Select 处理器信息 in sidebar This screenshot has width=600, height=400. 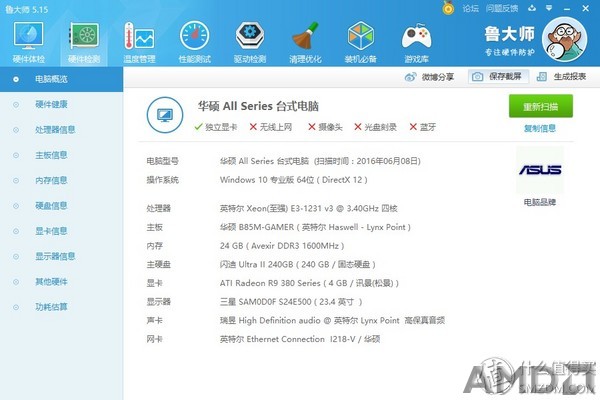point(55,130)
